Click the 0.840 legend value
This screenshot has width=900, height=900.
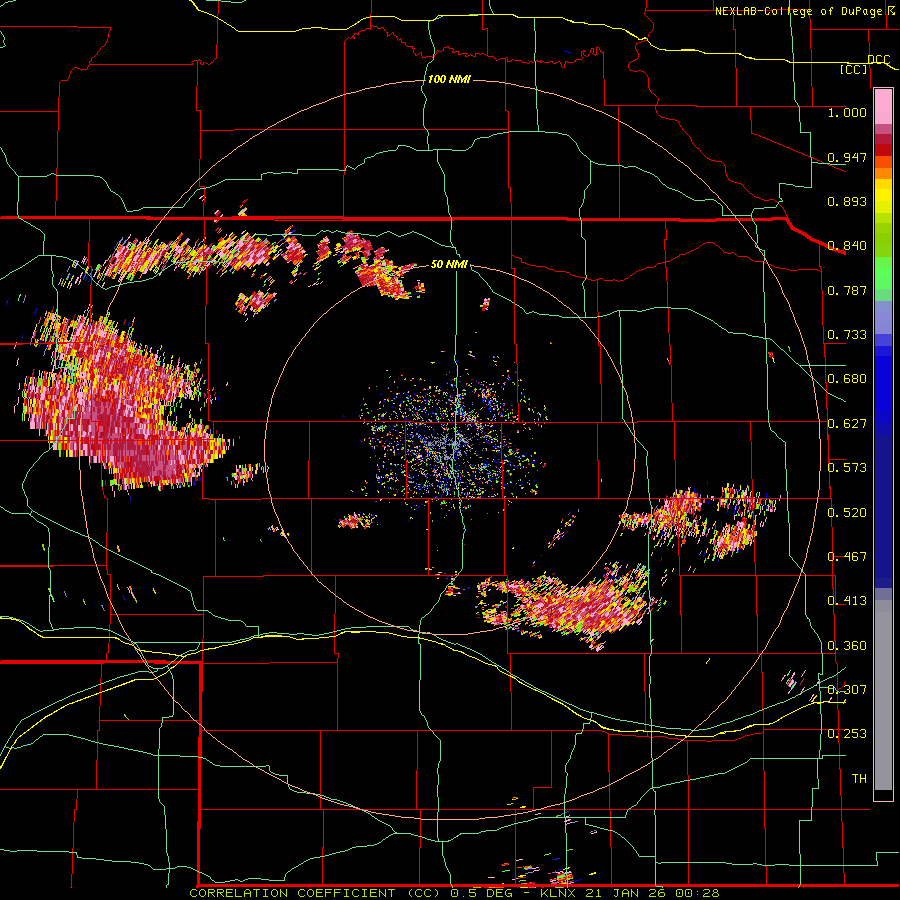[x=847, y=246]
